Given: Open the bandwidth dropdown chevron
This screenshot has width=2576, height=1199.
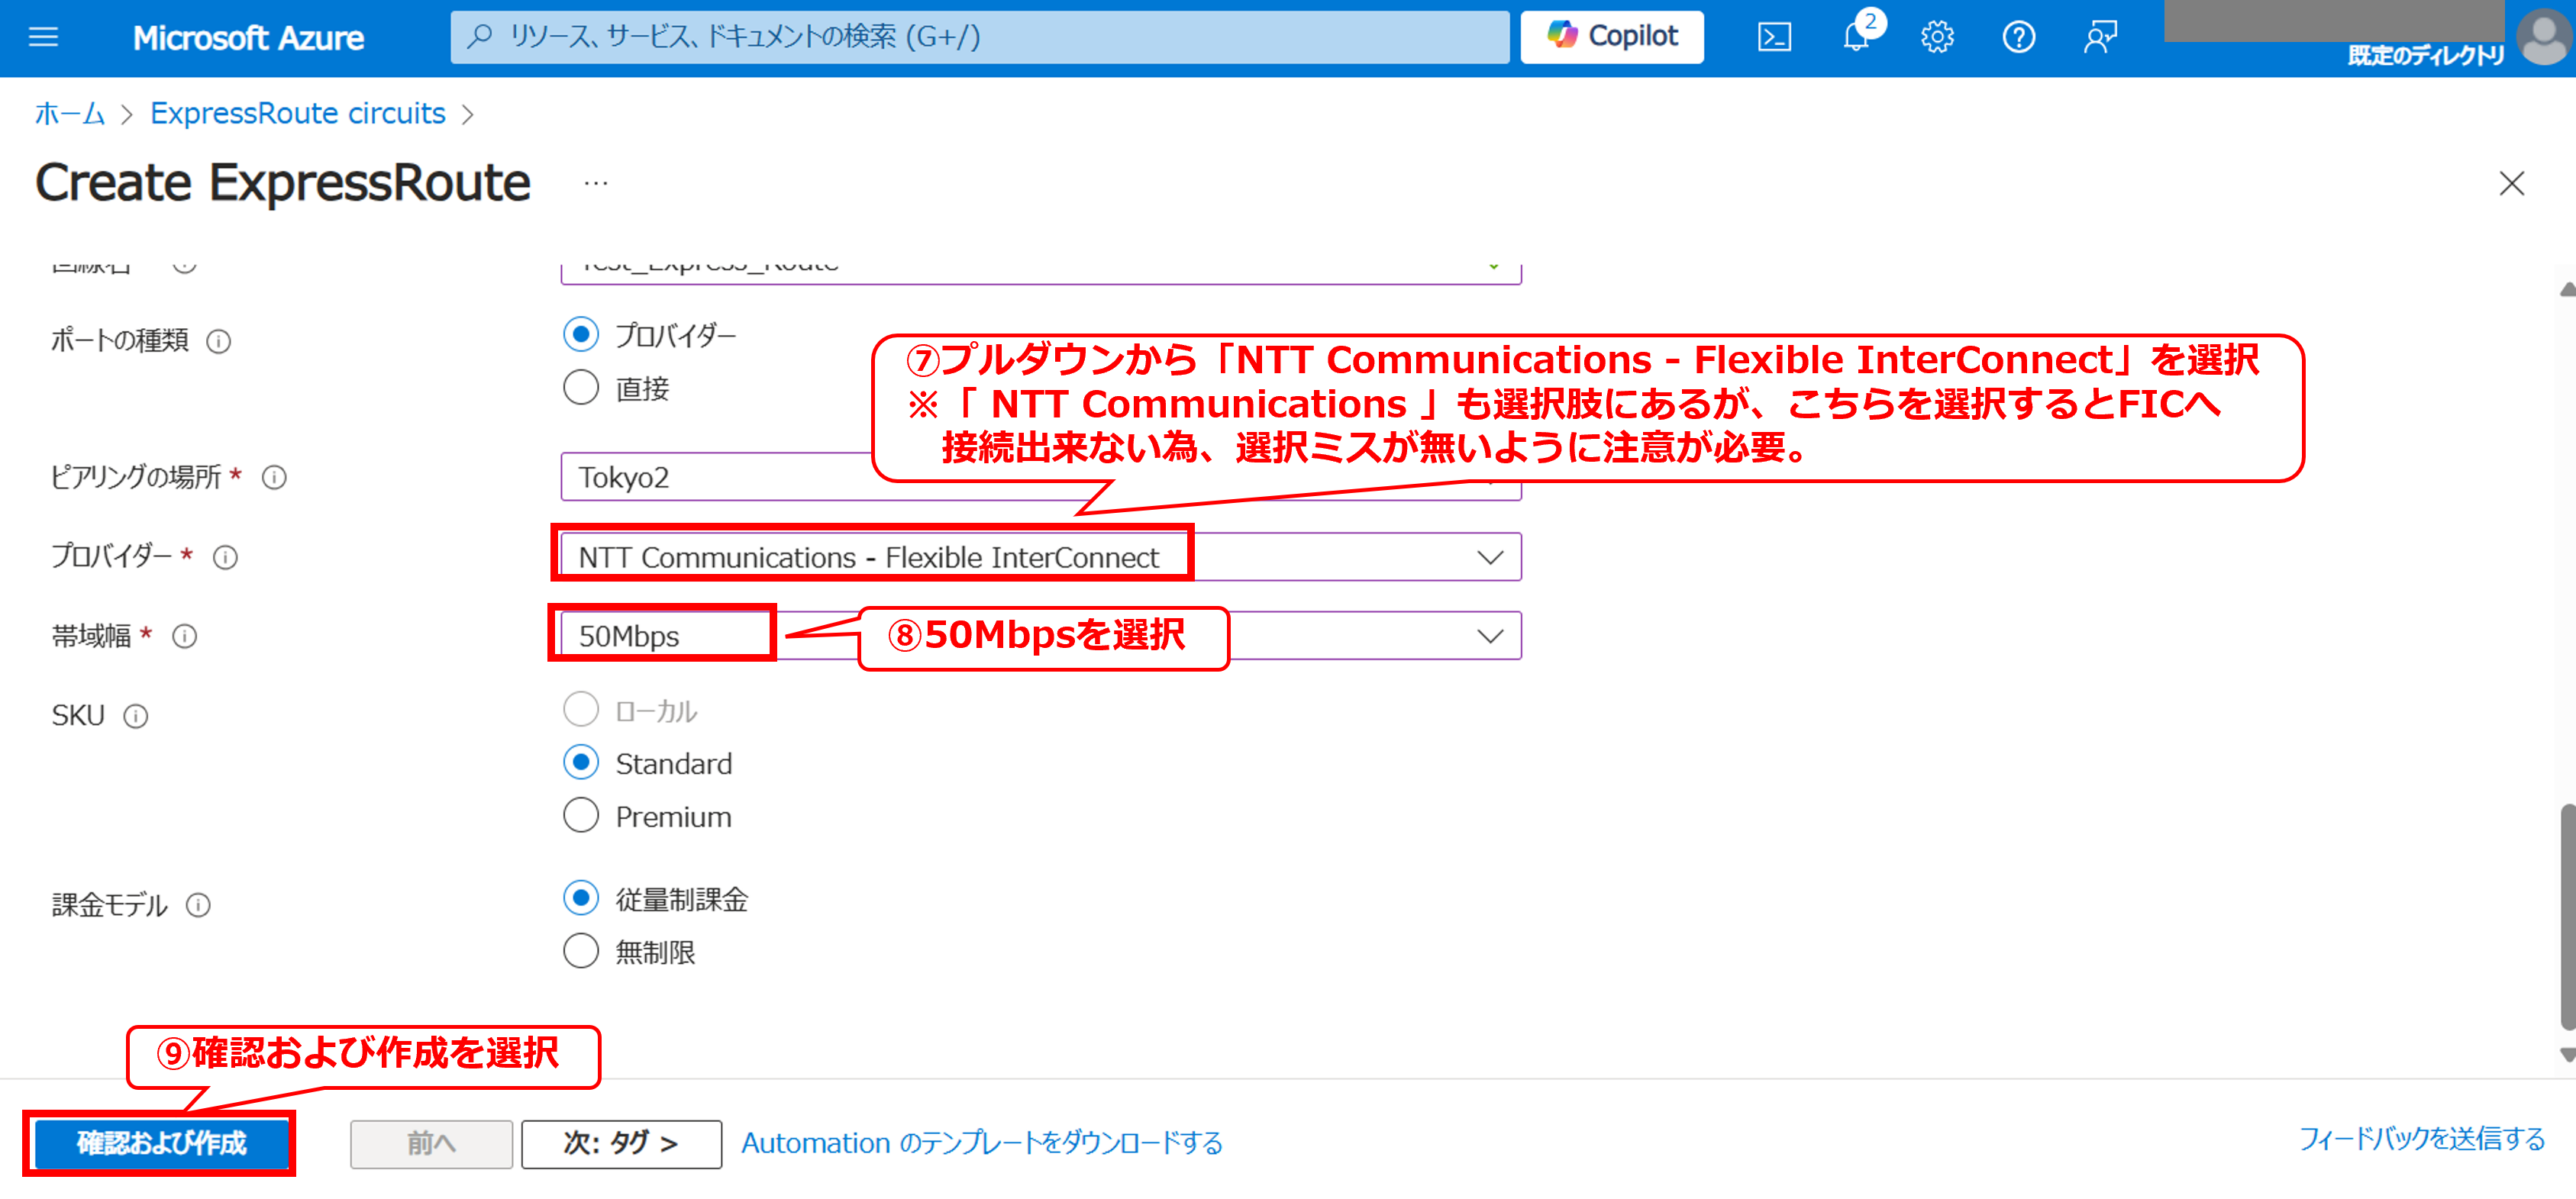Looking at the screenshot, I should pos(1490,636).
